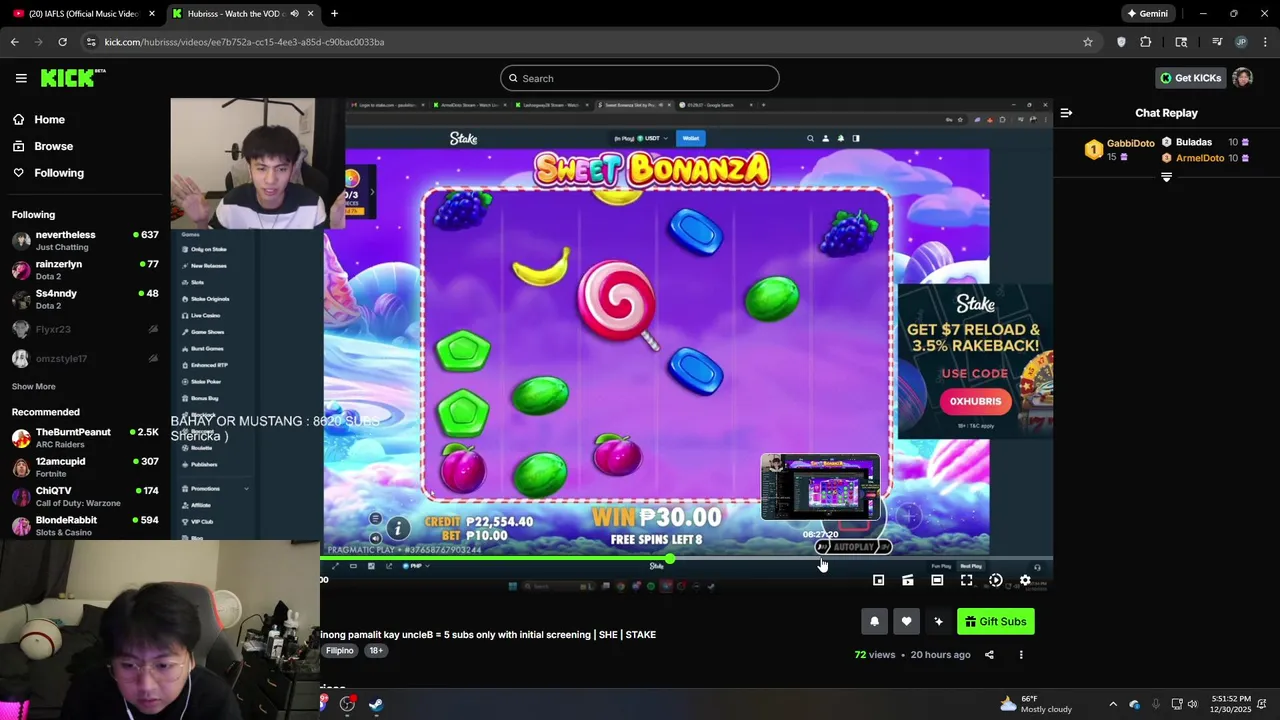The image size is (1280, 720).
Task: Toggle notification bell for channel
Action: click(874, 622)
